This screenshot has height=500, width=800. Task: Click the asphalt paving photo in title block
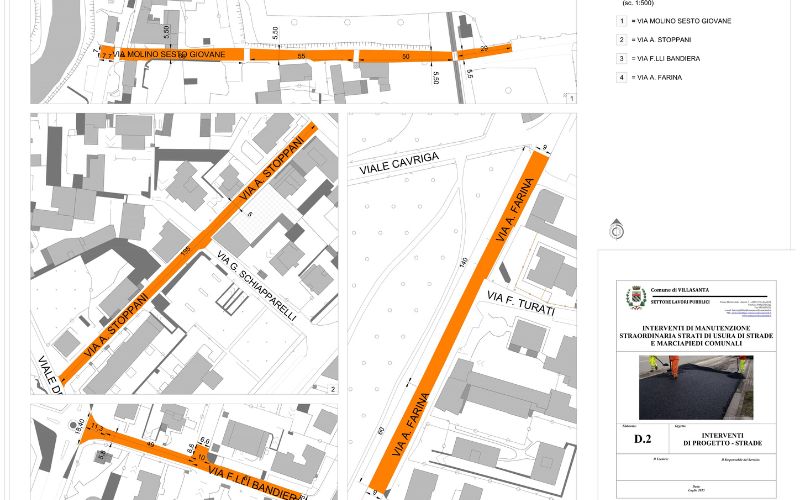696,387
